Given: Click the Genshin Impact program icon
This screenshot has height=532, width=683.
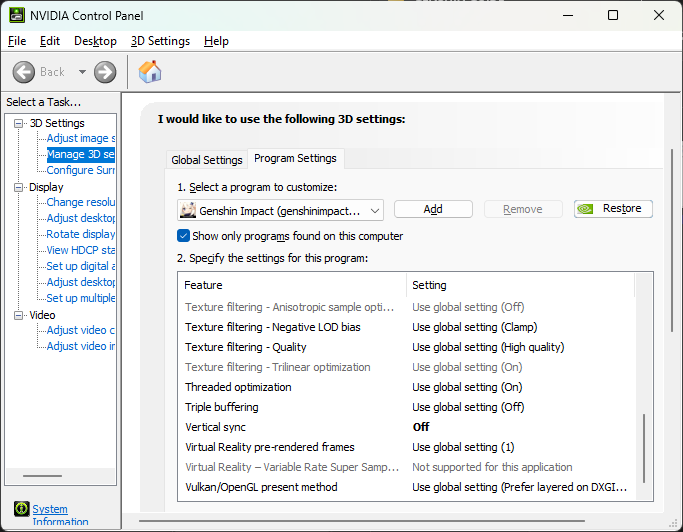Looking at the screenshot, I should tap(188, 210).
